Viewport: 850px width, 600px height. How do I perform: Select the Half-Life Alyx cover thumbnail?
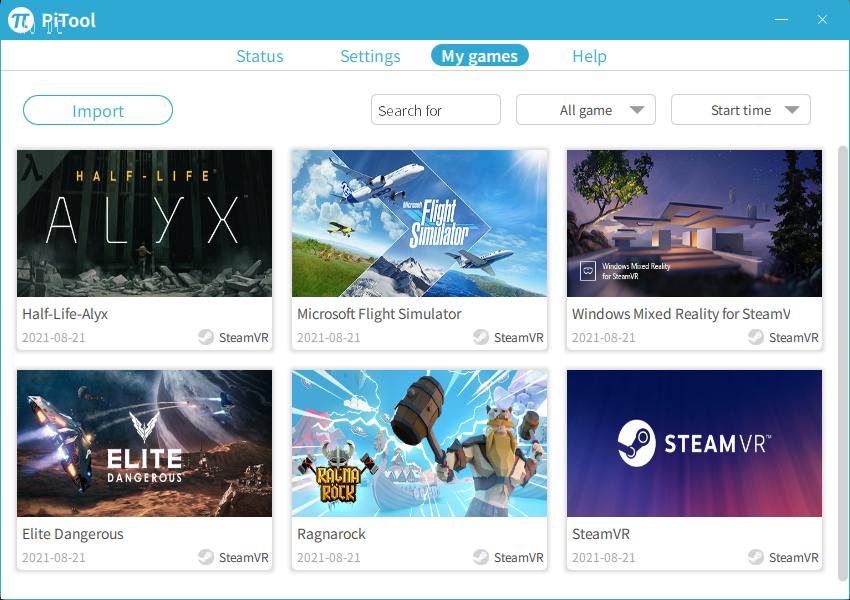point(144,223)
